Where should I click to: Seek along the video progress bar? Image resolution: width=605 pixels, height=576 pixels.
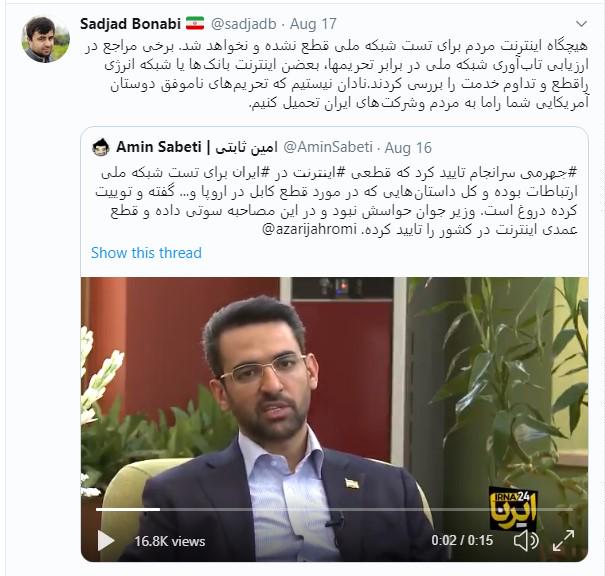pos(335,510)
